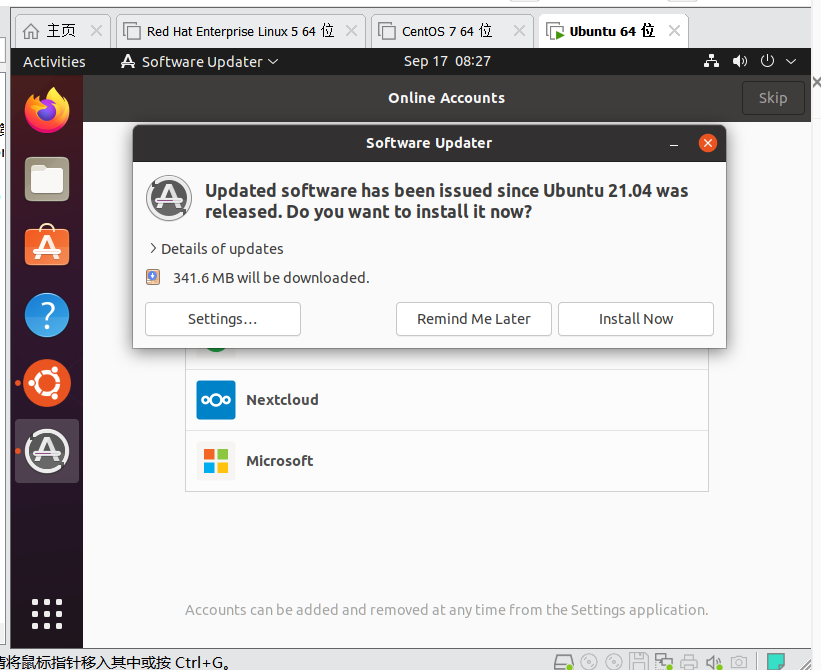The width and height of the screenshot is (821, 670).
Task: Click the volume speaker icon in top bar
Action: [x=739, y=61]
